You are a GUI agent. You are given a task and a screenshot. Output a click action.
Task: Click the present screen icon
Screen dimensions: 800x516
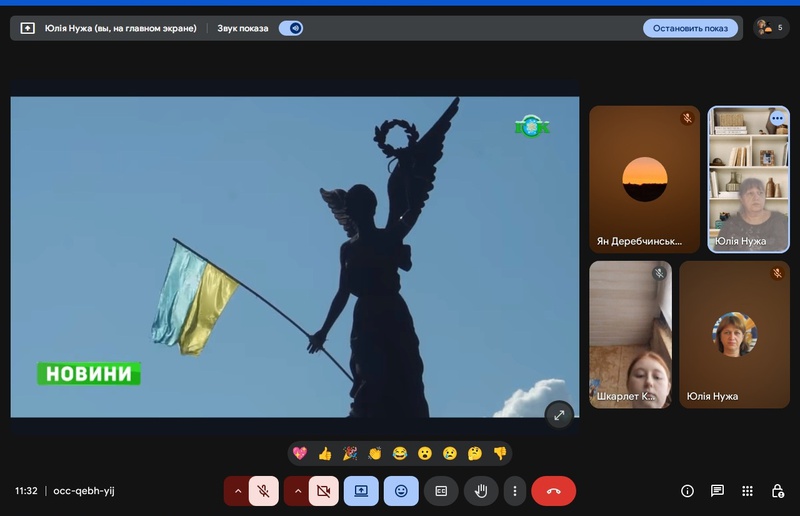pyautogui.click(x=361, y=491)
